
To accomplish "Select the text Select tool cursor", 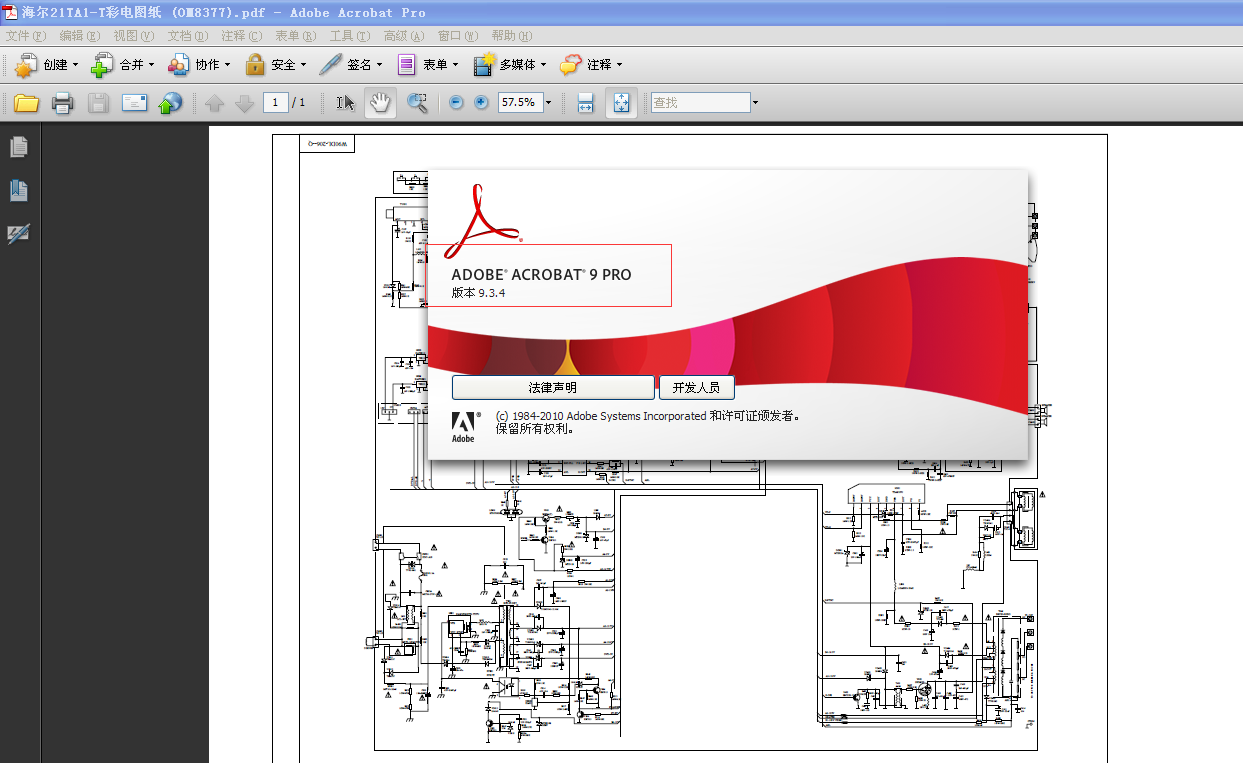I will pyautogui.click(x=345, y=102).
